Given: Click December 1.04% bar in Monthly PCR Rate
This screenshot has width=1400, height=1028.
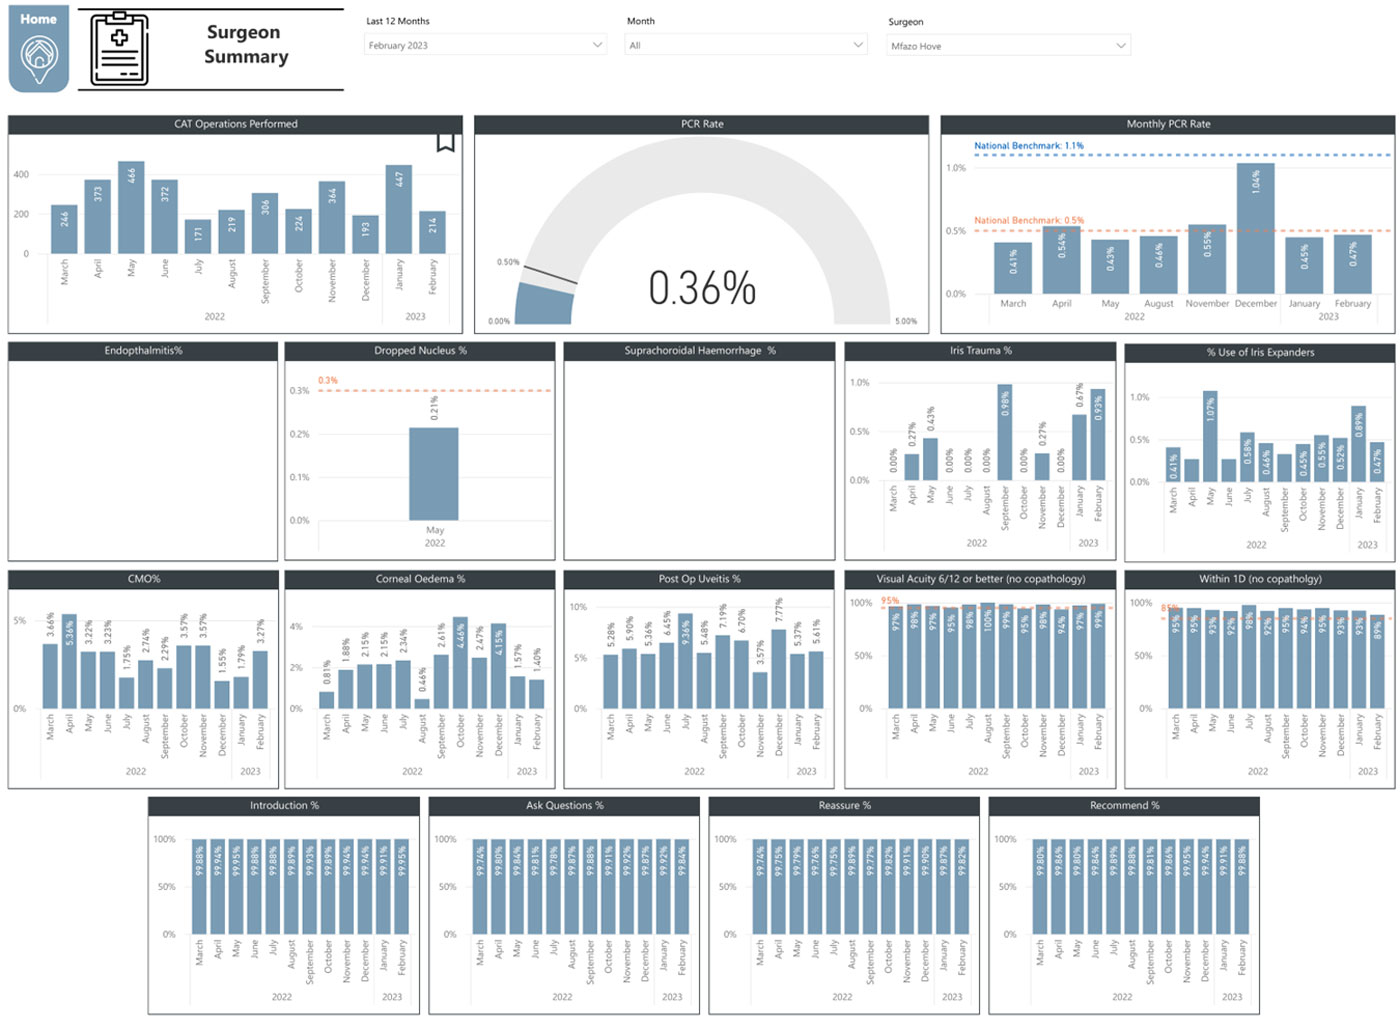Looking at the screenshot, I should pos(1255,228).
